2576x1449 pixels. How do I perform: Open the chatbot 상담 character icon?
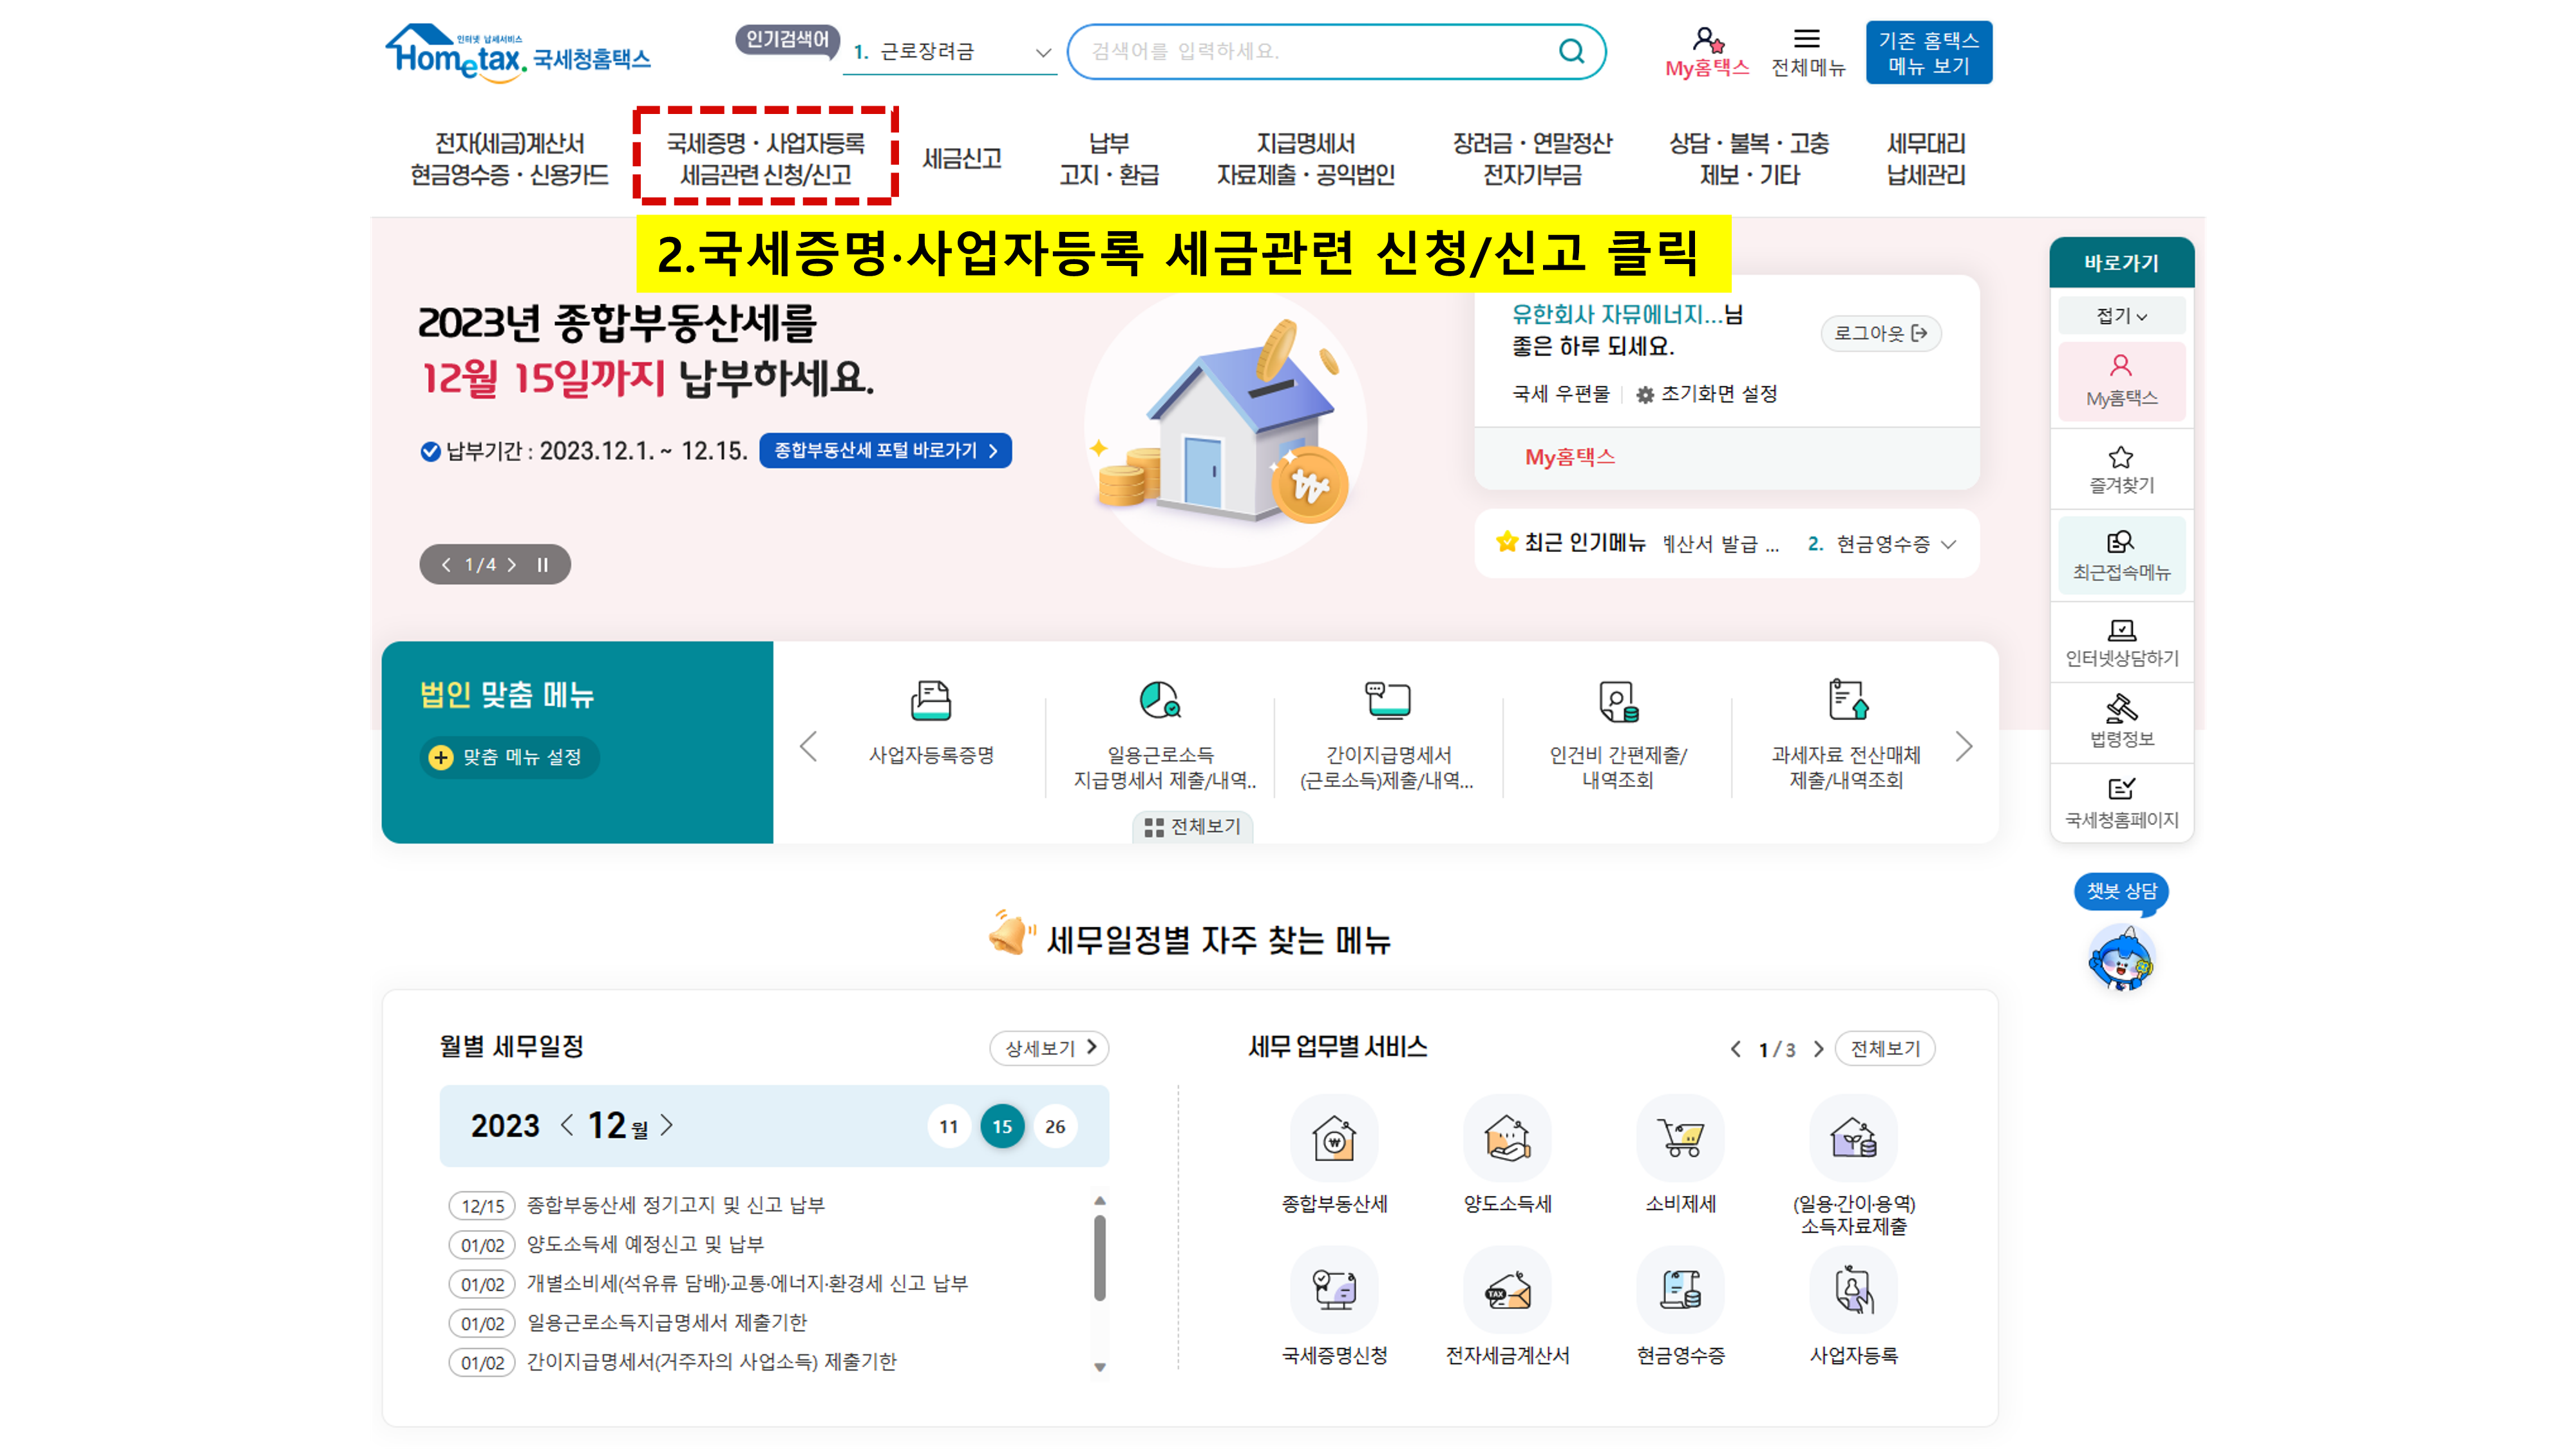coord(2120,959)
